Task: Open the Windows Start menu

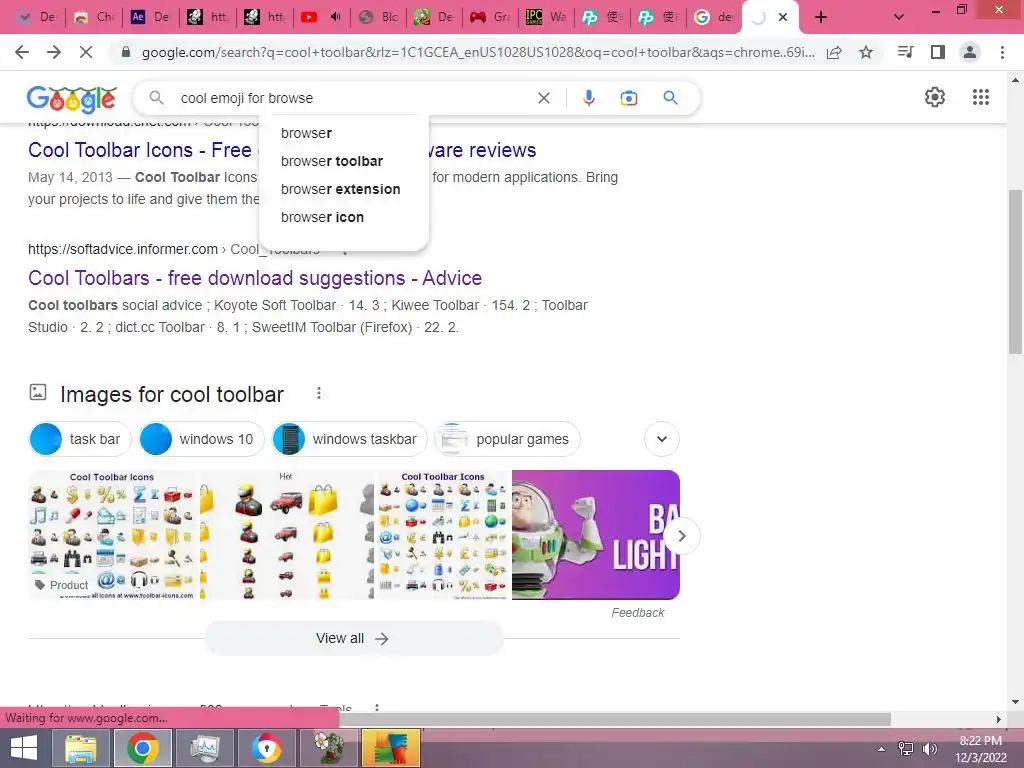Action: pyautogui.click(x=24, y=748)
